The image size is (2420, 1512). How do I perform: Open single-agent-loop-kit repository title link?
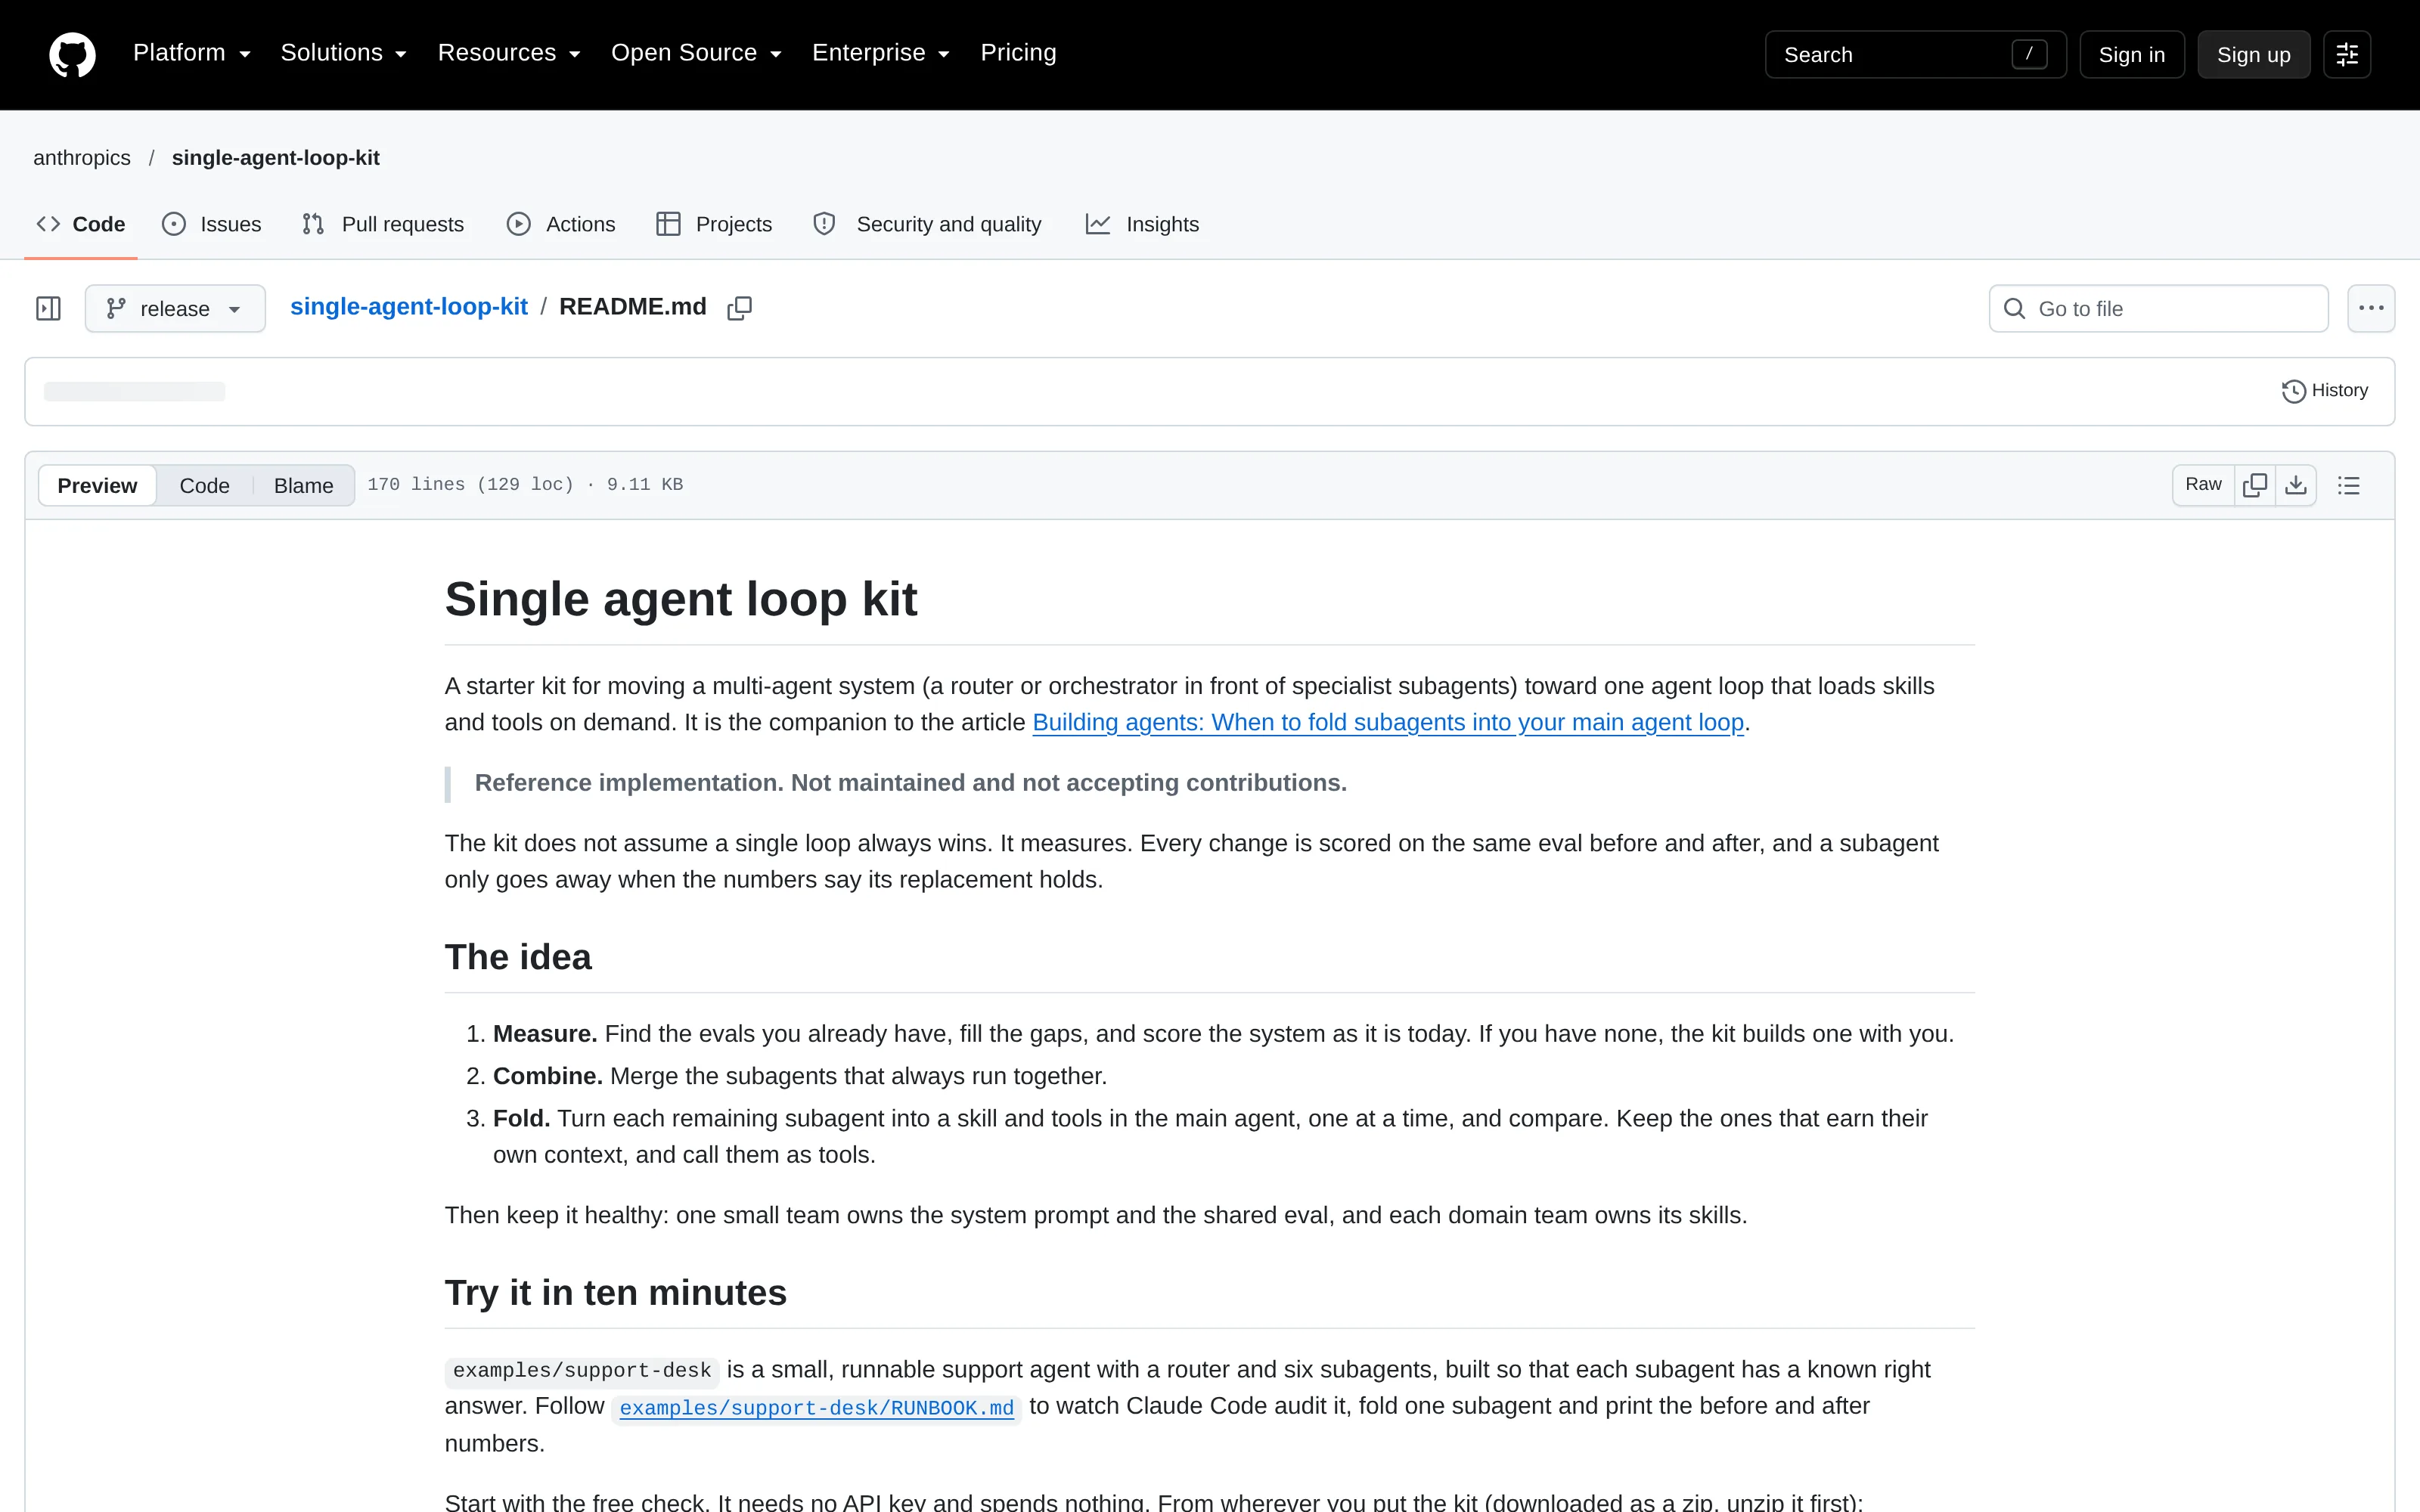click(x=275, y=158)
